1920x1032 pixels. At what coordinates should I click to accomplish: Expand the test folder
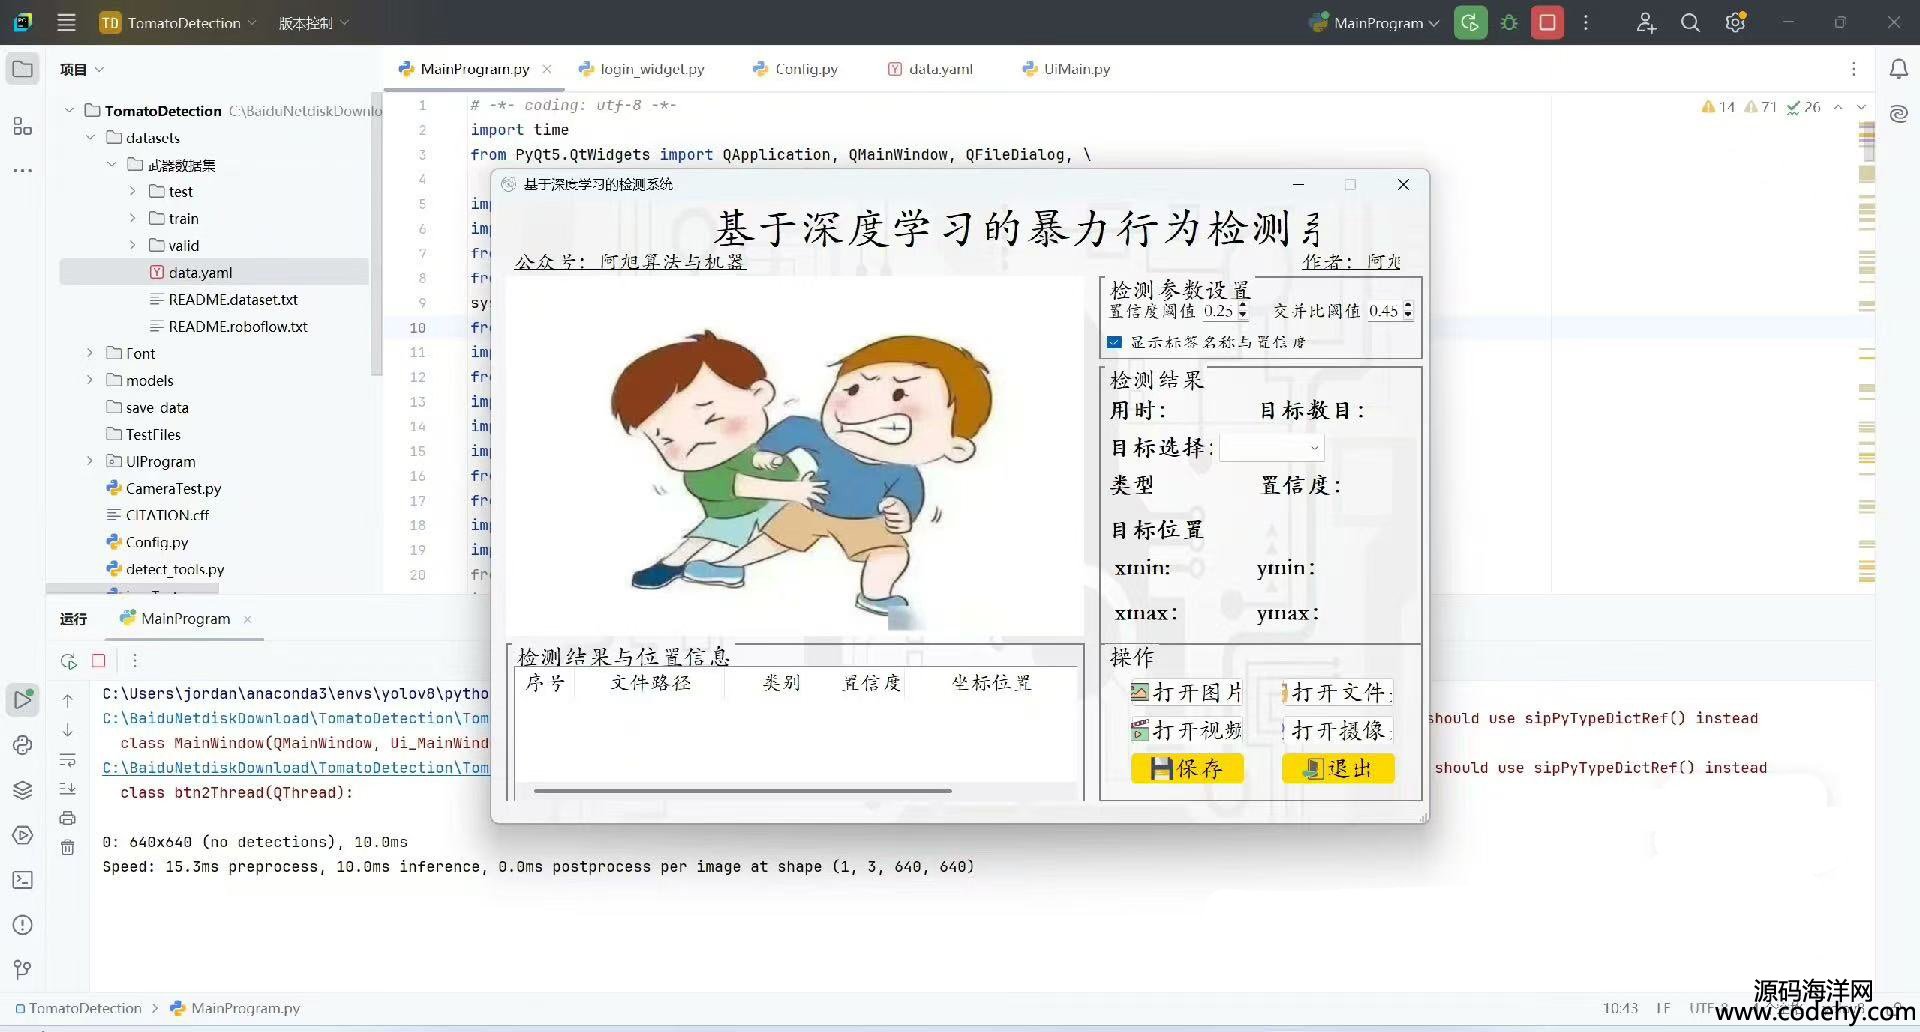132,191
